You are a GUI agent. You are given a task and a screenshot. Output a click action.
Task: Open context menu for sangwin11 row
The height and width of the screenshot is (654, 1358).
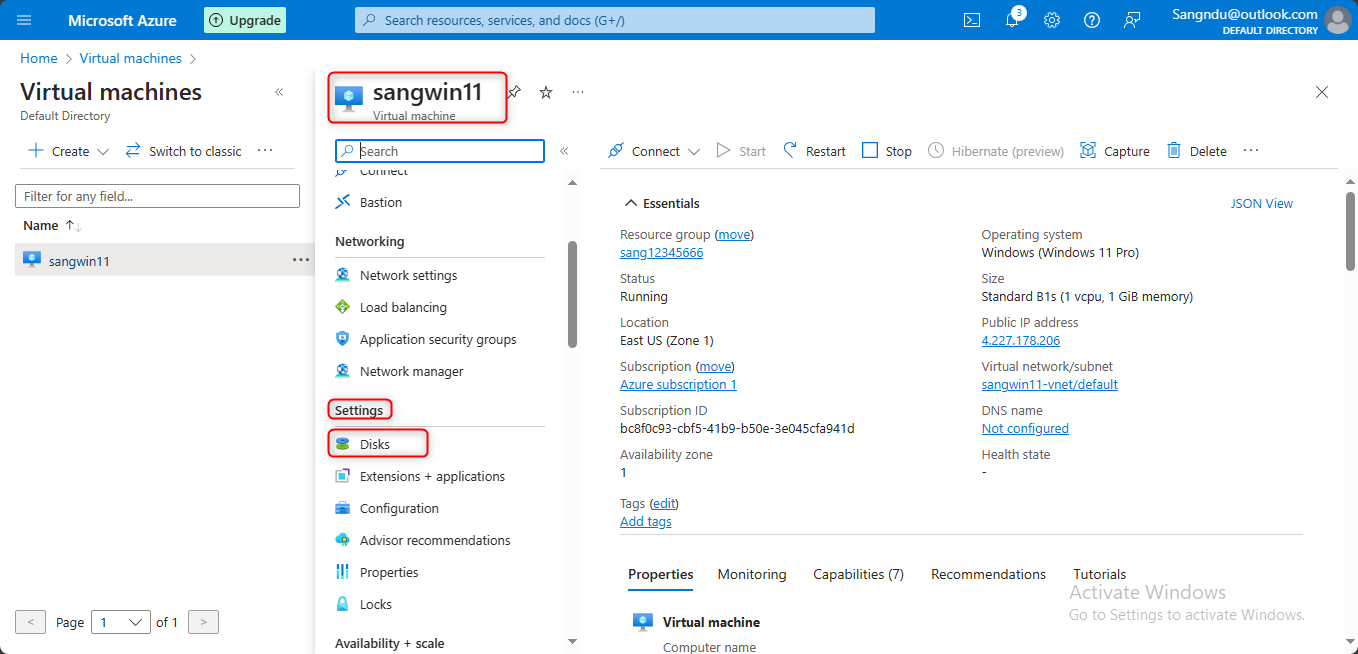click(x=301, y=260)
